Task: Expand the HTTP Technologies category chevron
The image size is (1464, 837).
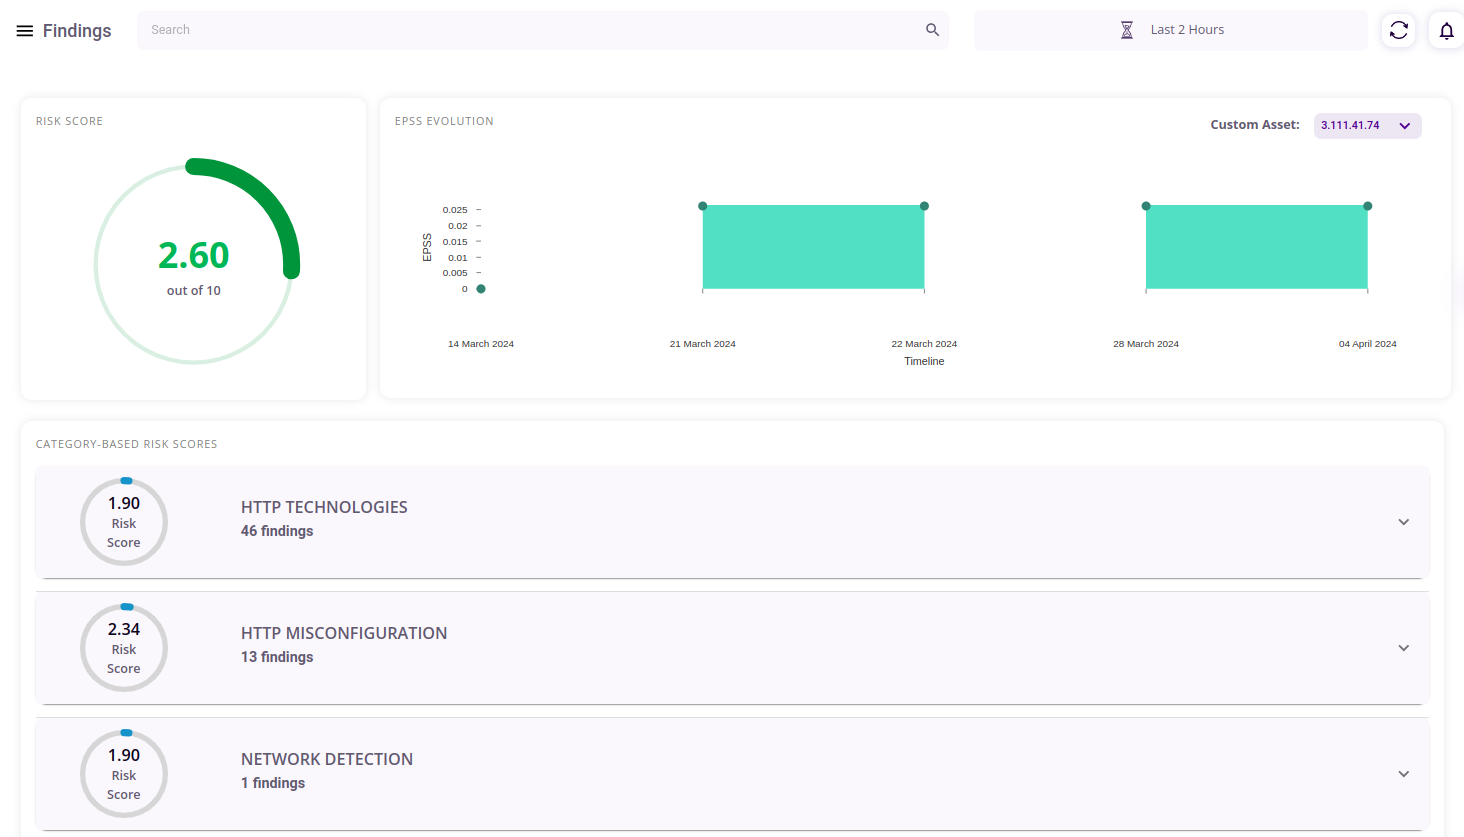Action: click(1404, 522)
